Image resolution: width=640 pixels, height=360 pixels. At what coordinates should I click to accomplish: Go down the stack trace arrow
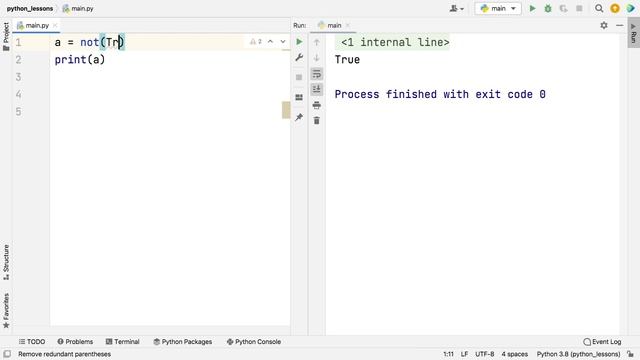click(x=316, y=58)
